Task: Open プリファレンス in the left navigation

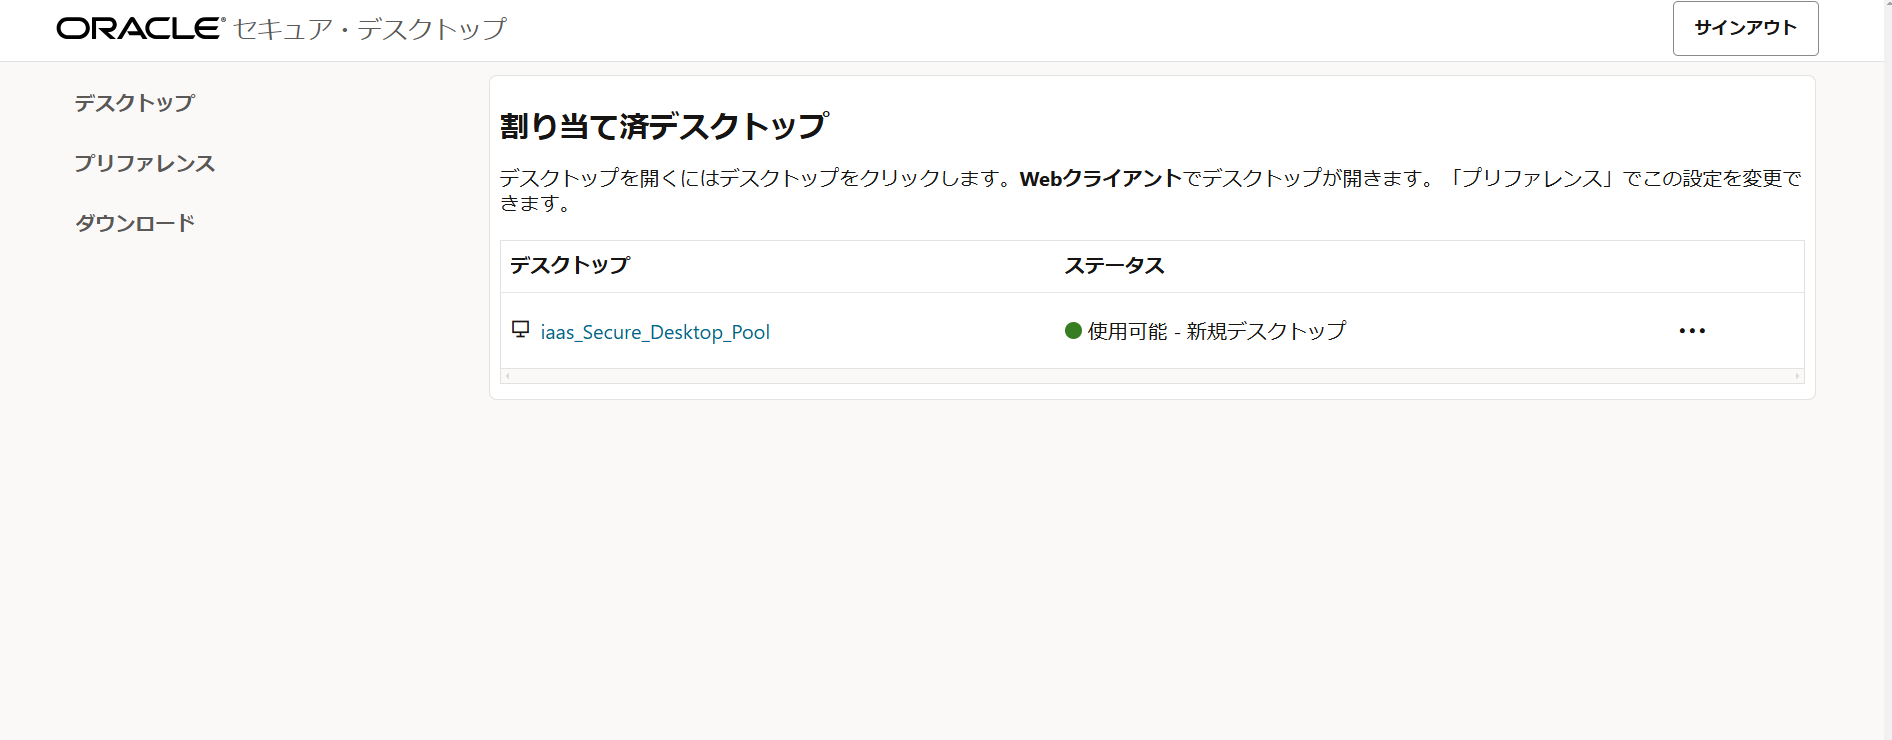Action: 145,163
